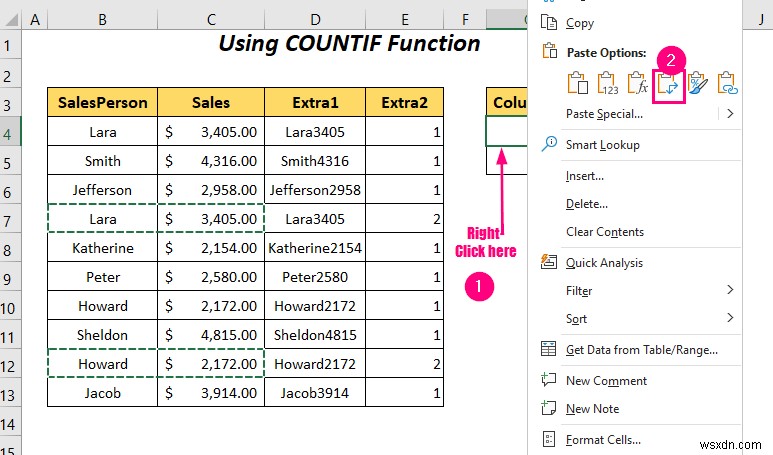
Task: Select column E header
Action: click(405, 20)
